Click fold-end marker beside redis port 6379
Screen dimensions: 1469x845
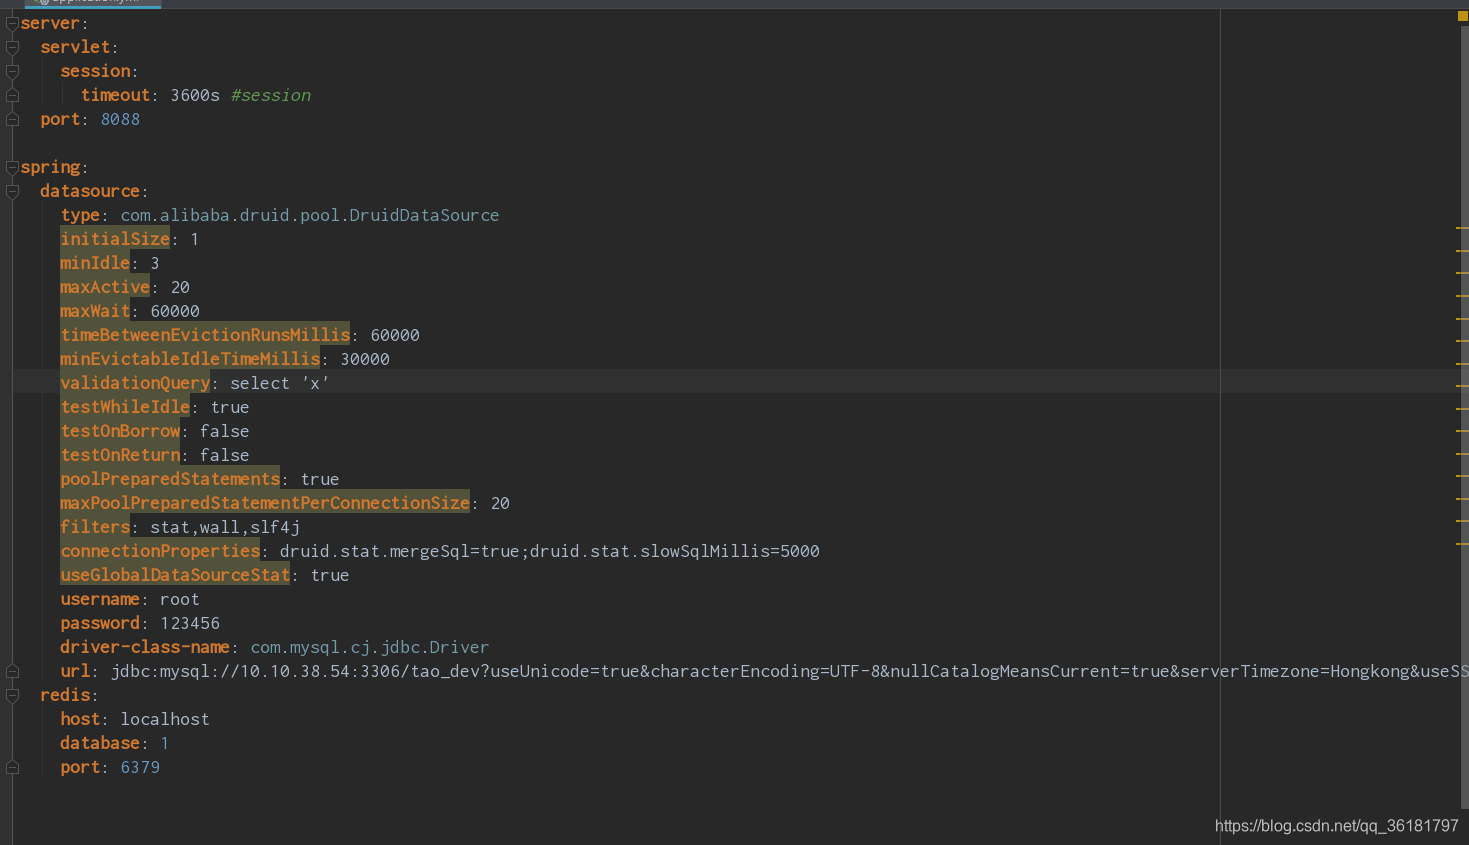pyautogui.click(x=12, y=768)
